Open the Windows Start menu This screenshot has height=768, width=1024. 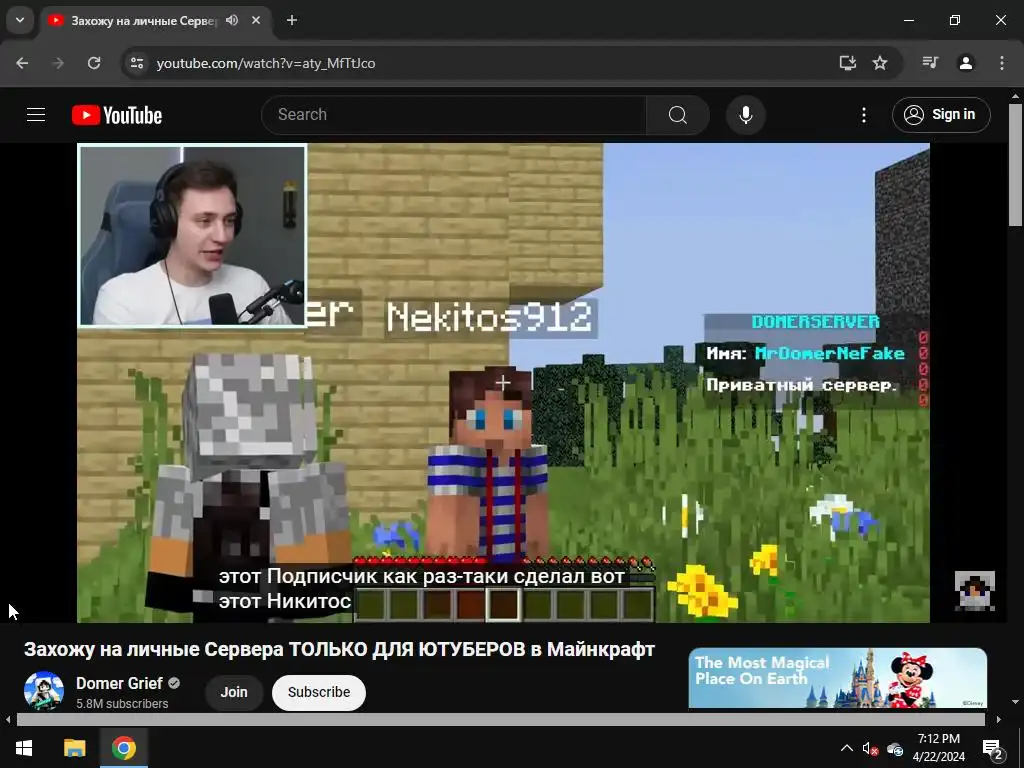[x=24, y=748]
